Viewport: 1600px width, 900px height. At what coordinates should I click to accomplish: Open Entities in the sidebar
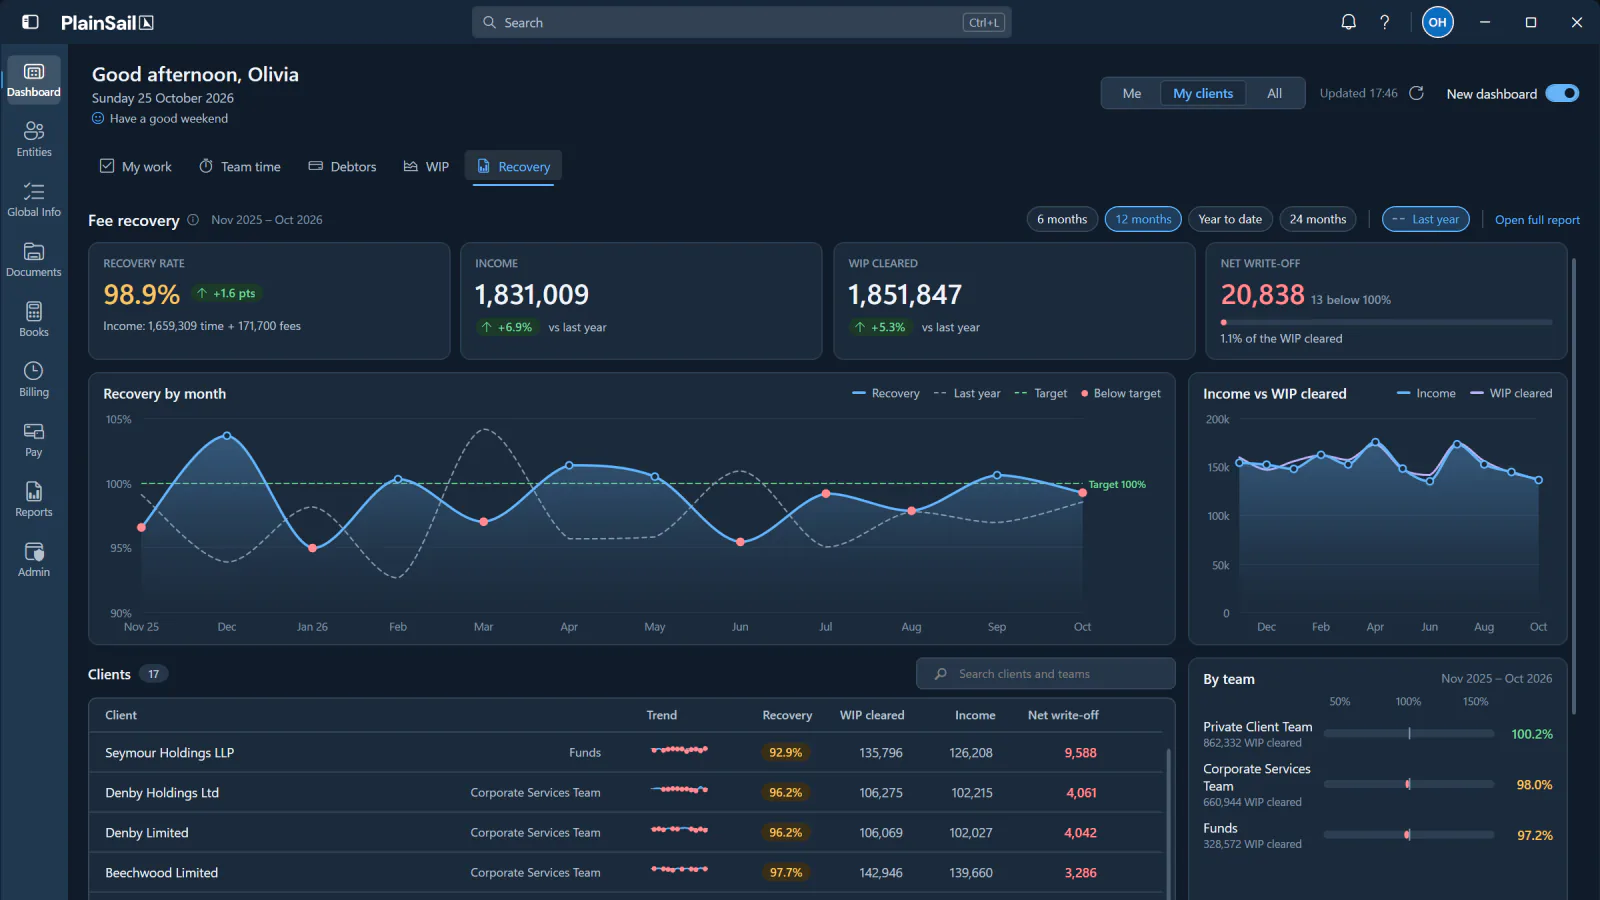[x=34, y=139]
